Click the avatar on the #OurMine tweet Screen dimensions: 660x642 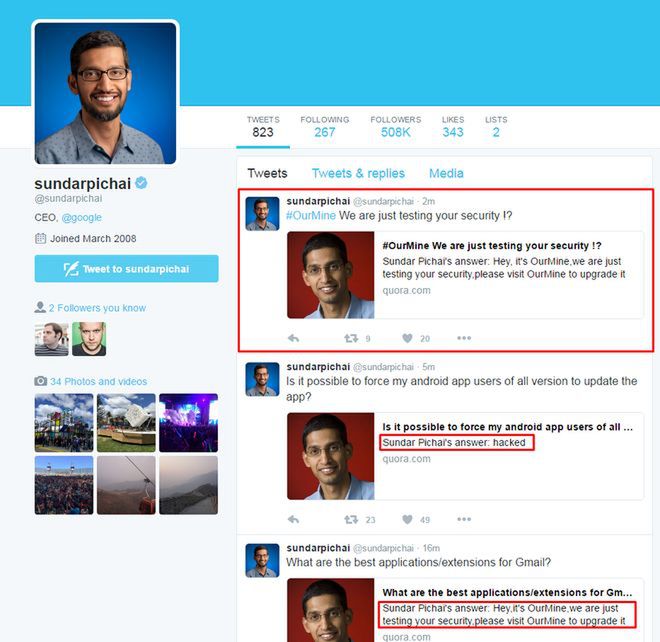click(x=262, y=213)
